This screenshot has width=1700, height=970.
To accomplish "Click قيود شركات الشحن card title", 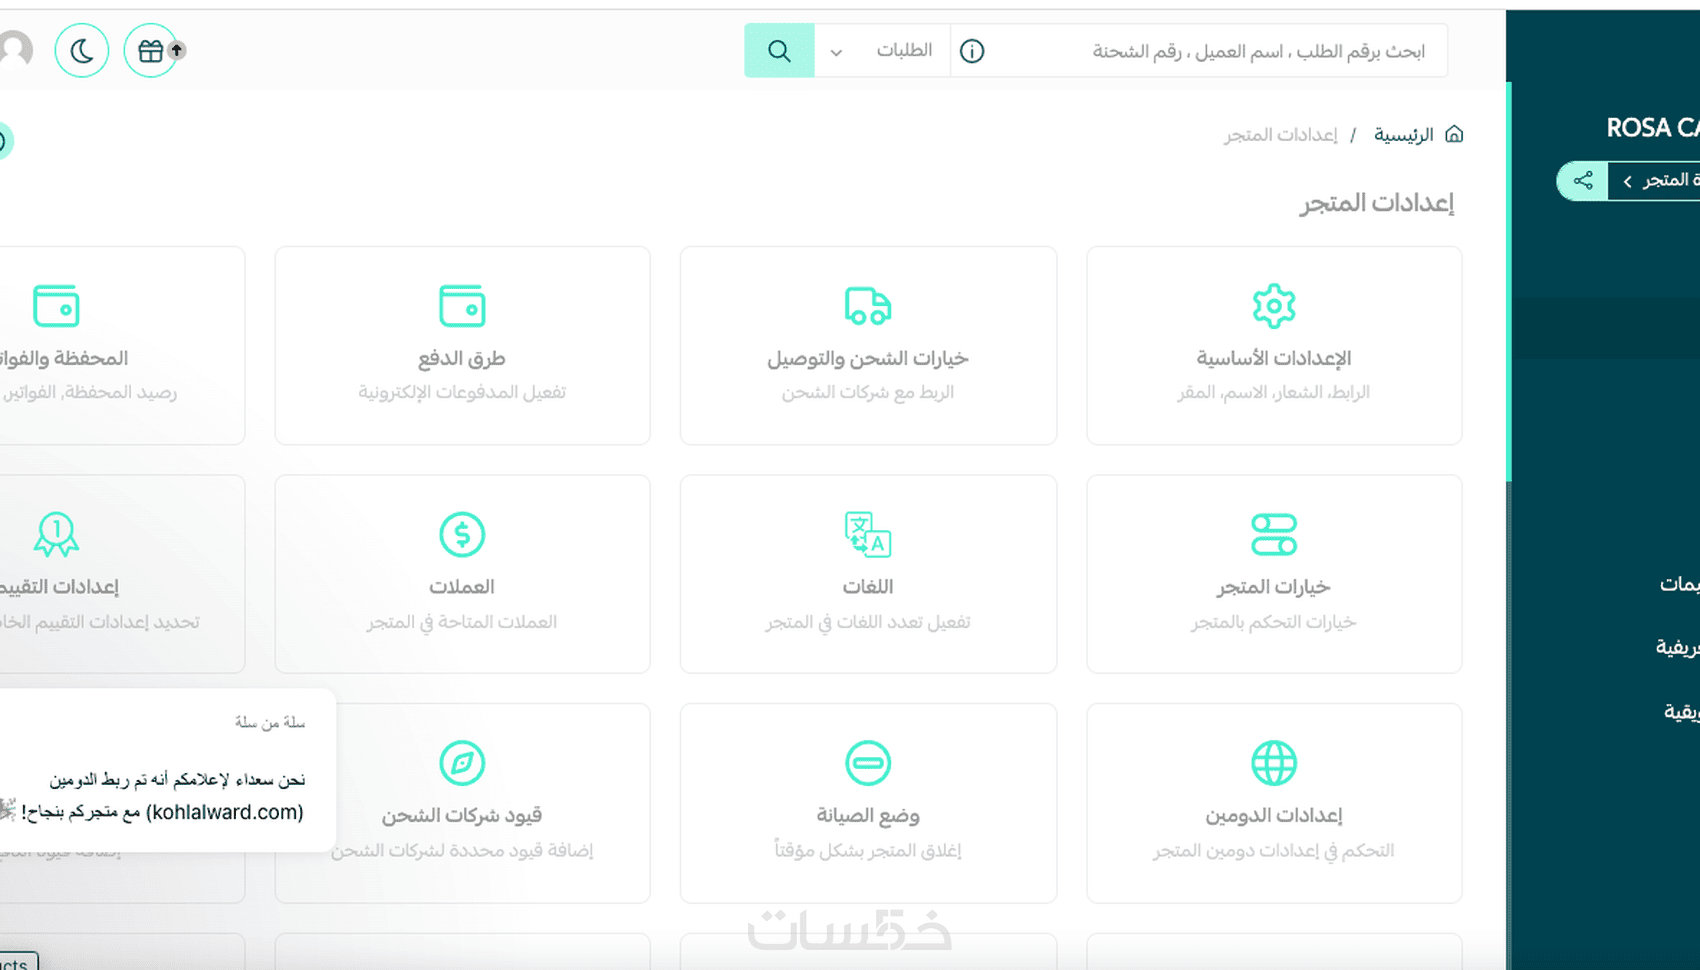I will [462, 815].
